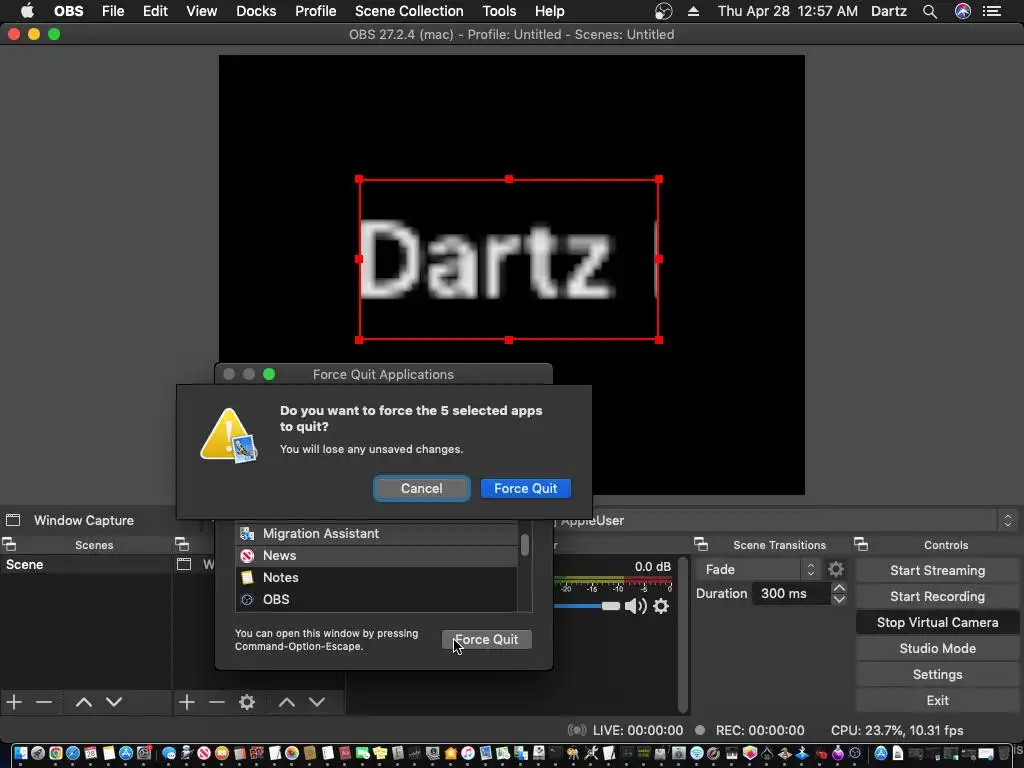Open the Help menu

[x=549, y=11]
